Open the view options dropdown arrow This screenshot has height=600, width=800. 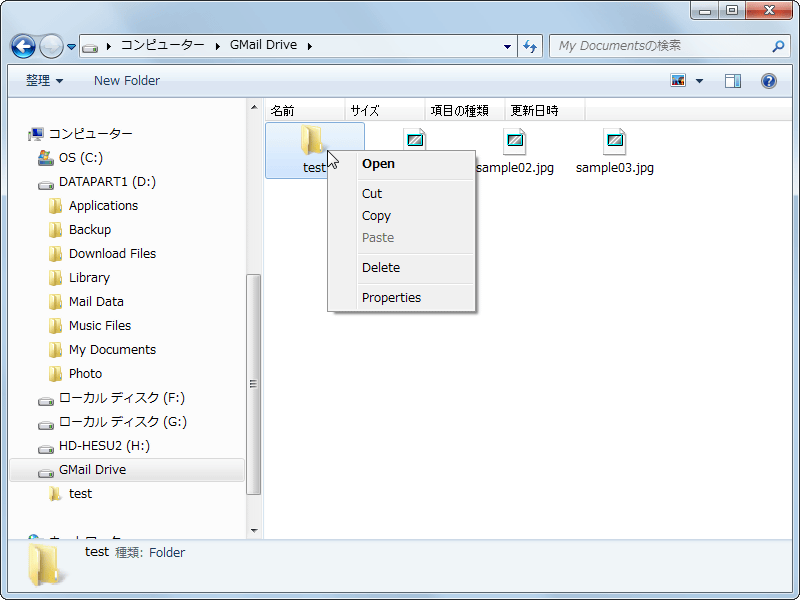[699, 81]
